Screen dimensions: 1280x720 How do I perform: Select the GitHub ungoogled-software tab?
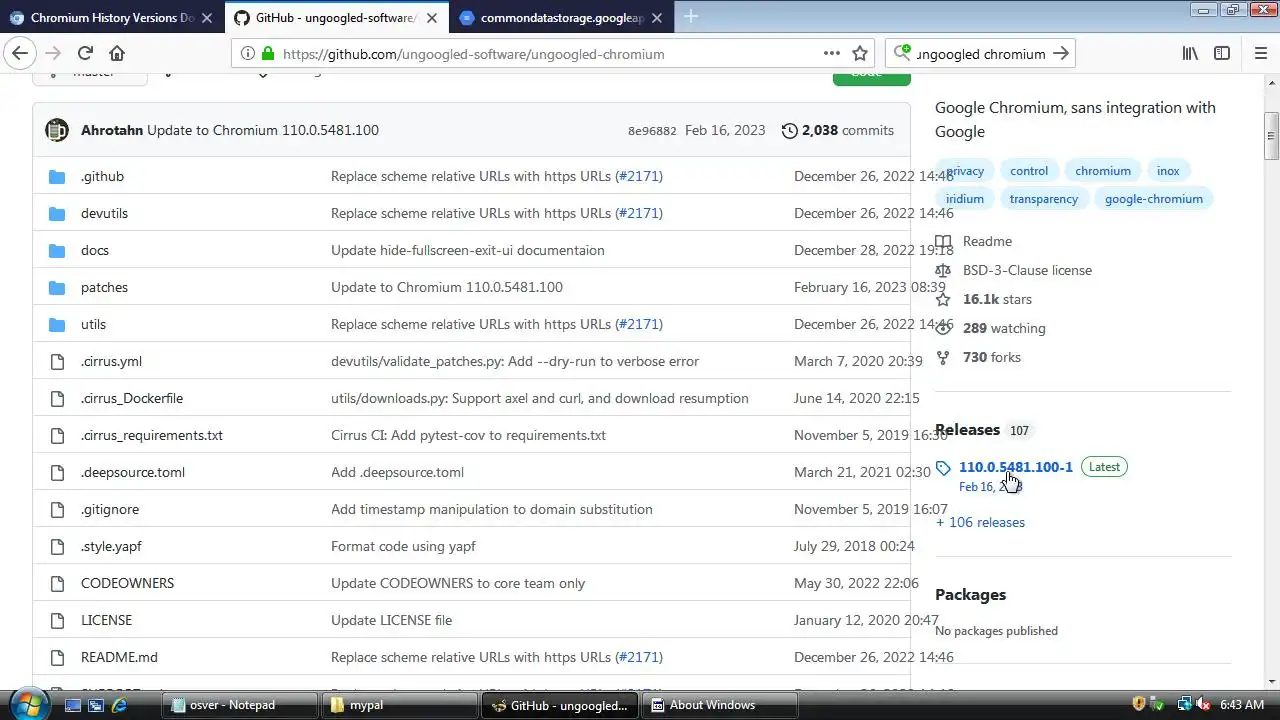coord(336,17)
